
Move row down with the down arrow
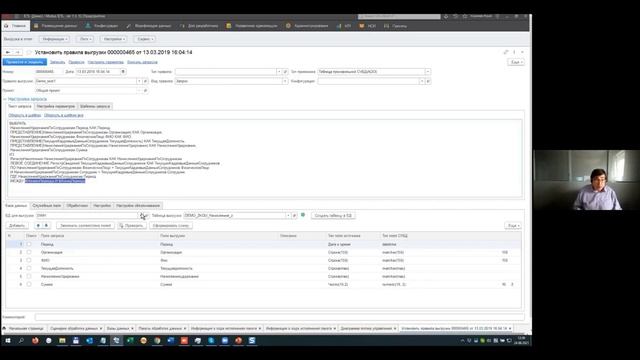click(46, 226)
